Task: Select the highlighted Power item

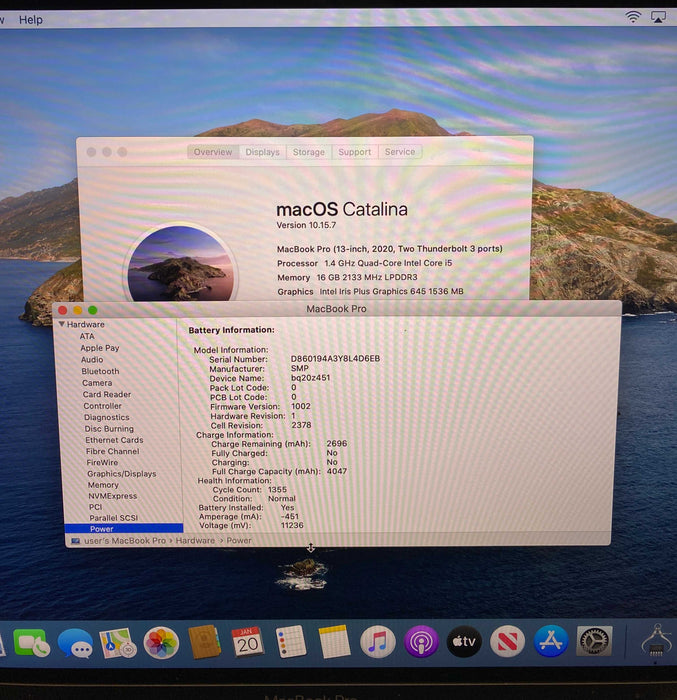Action: 124,528
